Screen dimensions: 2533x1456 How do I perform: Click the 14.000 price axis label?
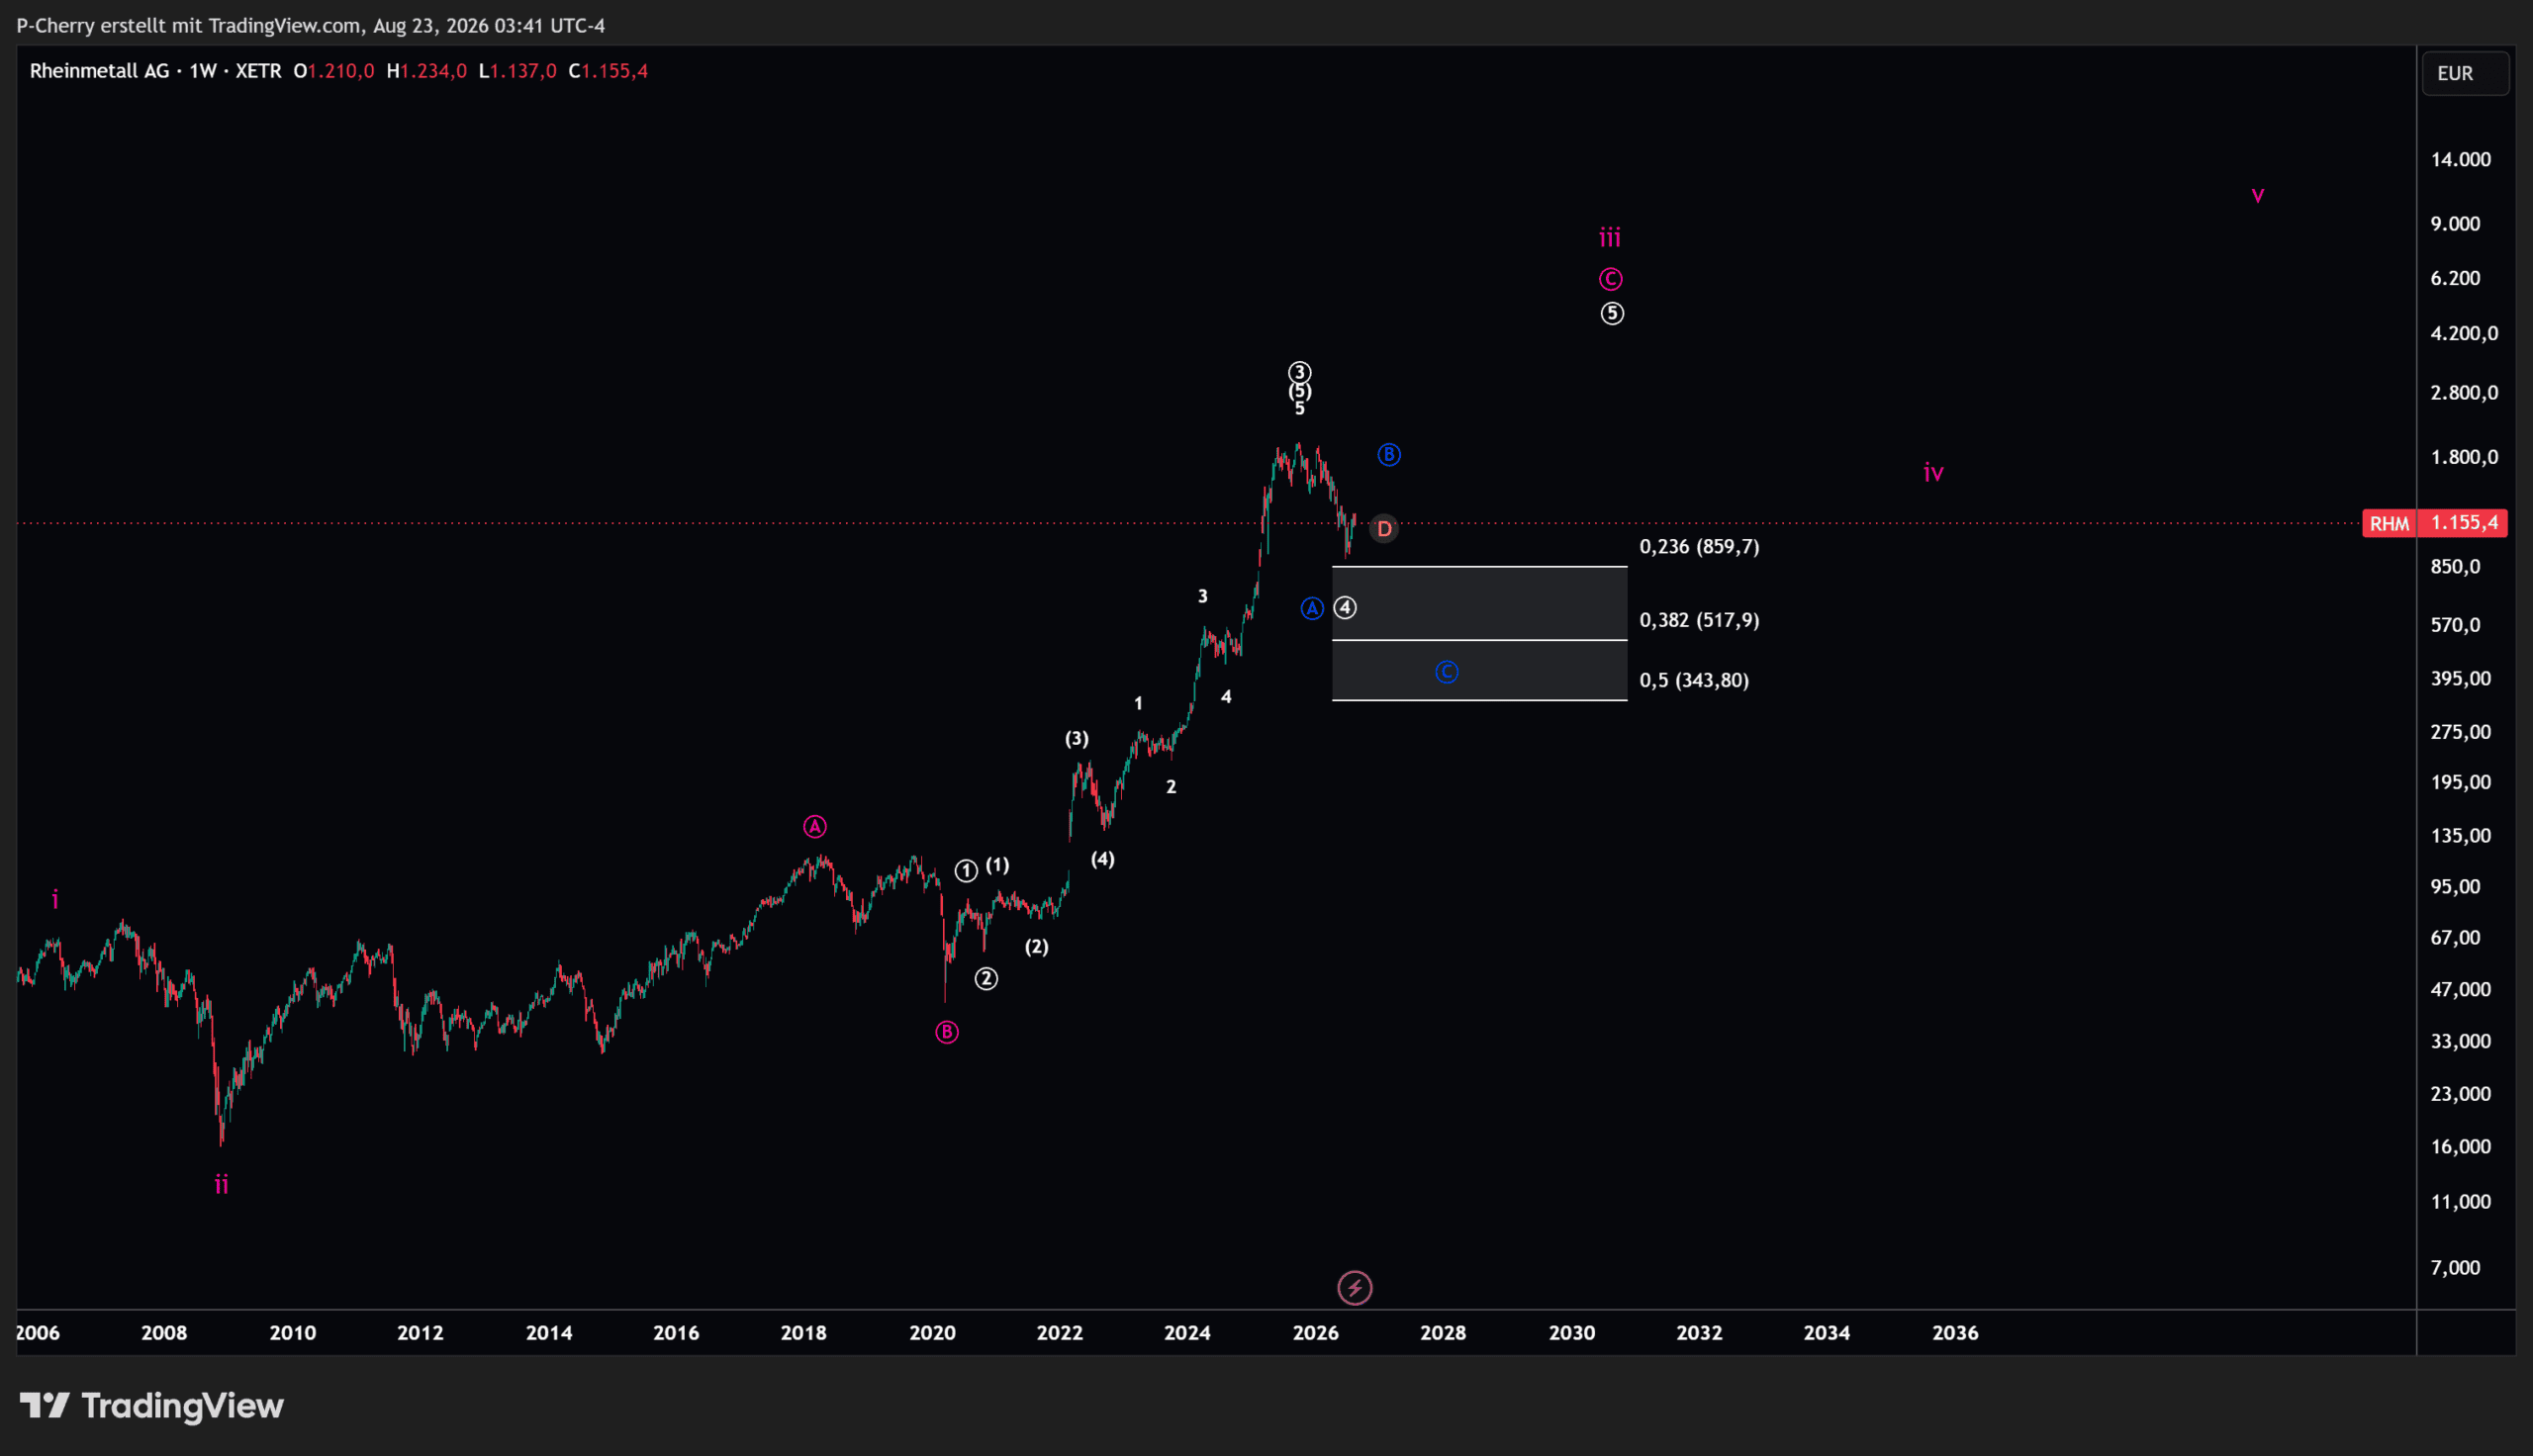tap(2461, 159)
